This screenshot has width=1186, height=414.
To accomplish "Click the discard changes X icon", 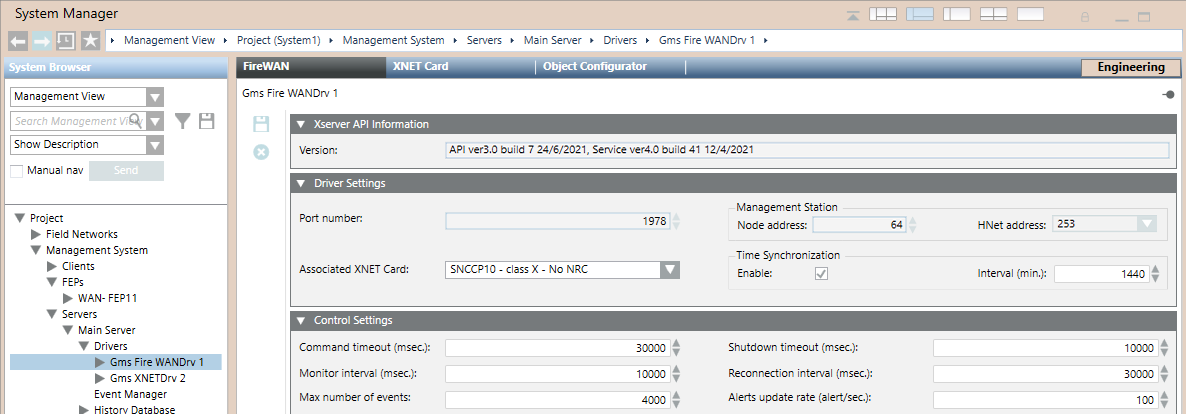I will [x=261, y=152].
